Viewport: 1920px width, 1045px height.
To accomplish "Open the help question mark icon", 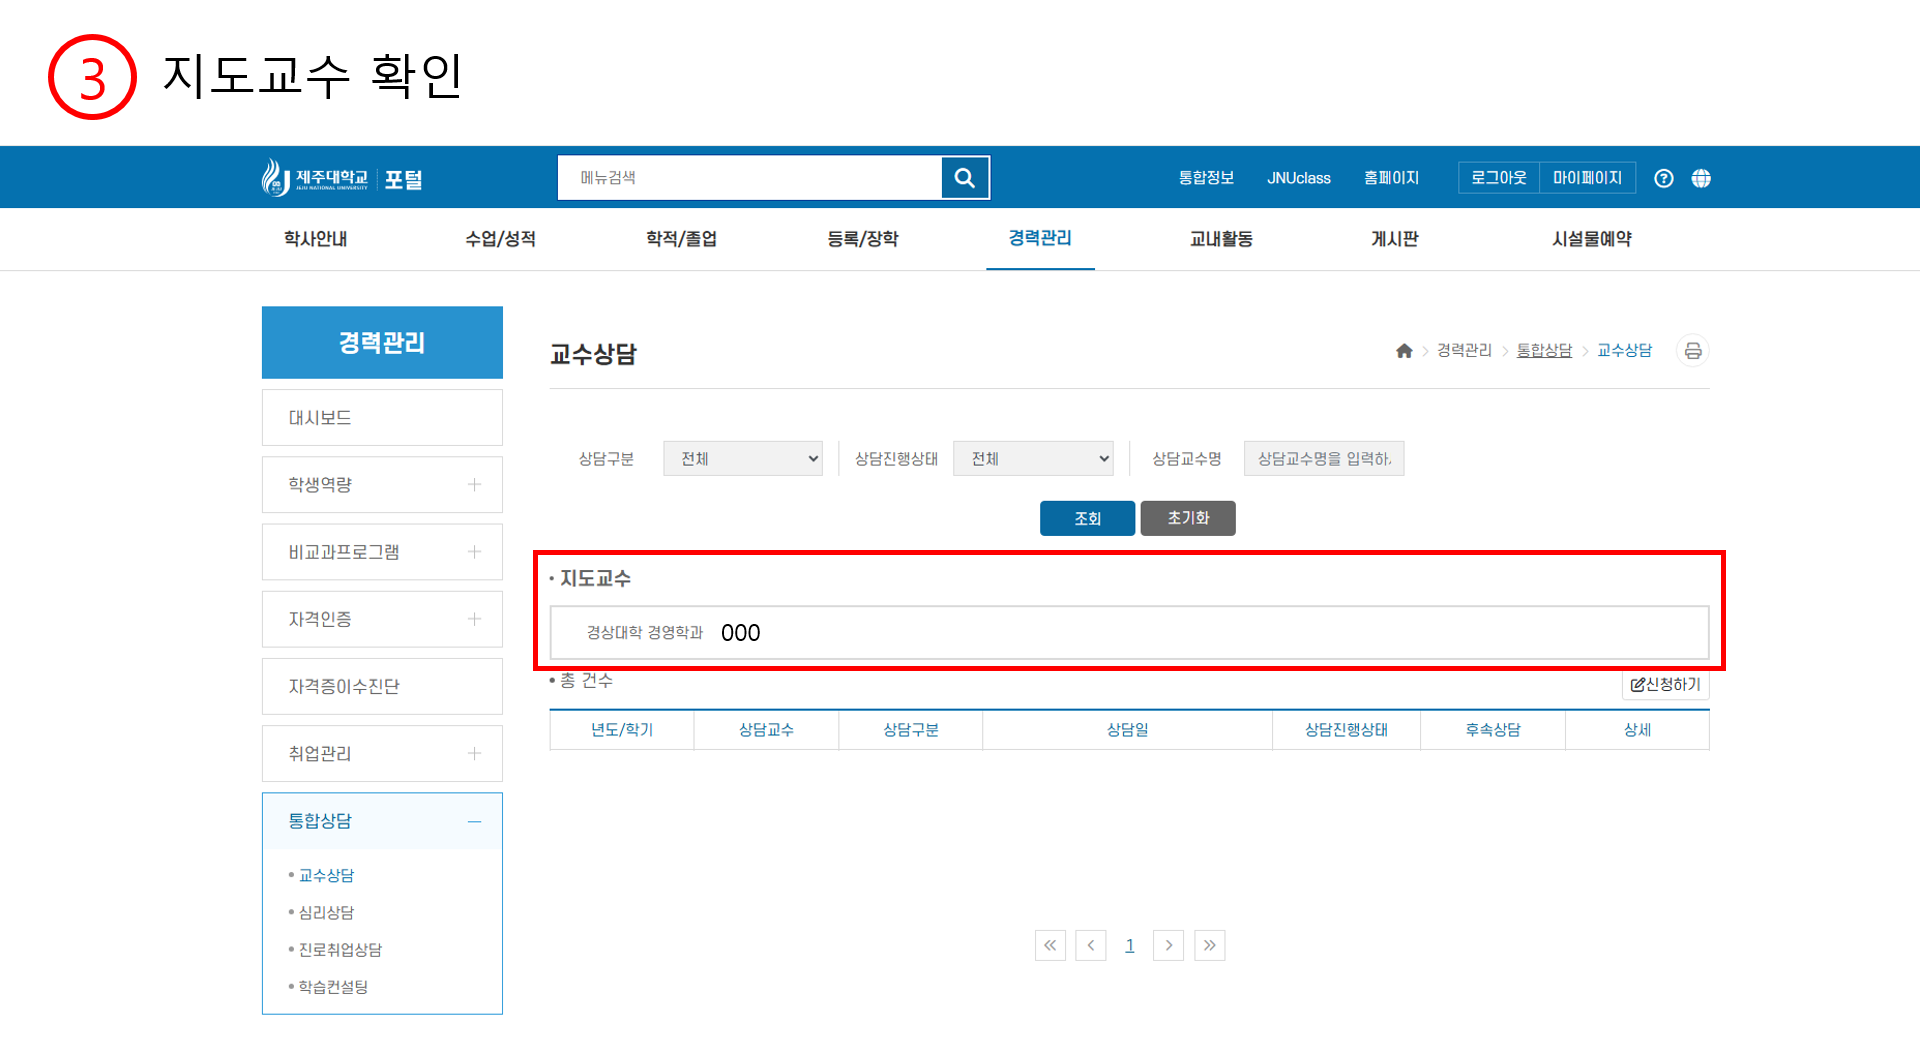I will pos(1663,177).
